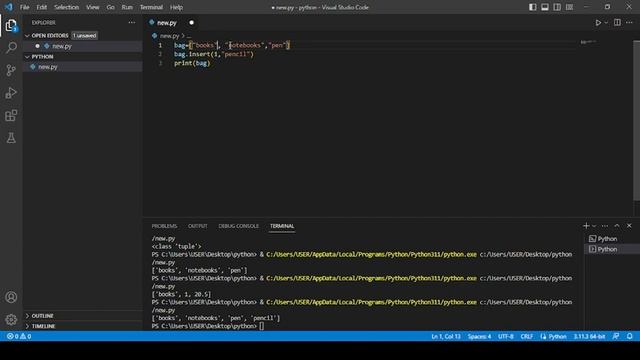Image resolution: width=640 pixels, height=360 pixels.
Task: Open the View menu
Action: point(93,7)
